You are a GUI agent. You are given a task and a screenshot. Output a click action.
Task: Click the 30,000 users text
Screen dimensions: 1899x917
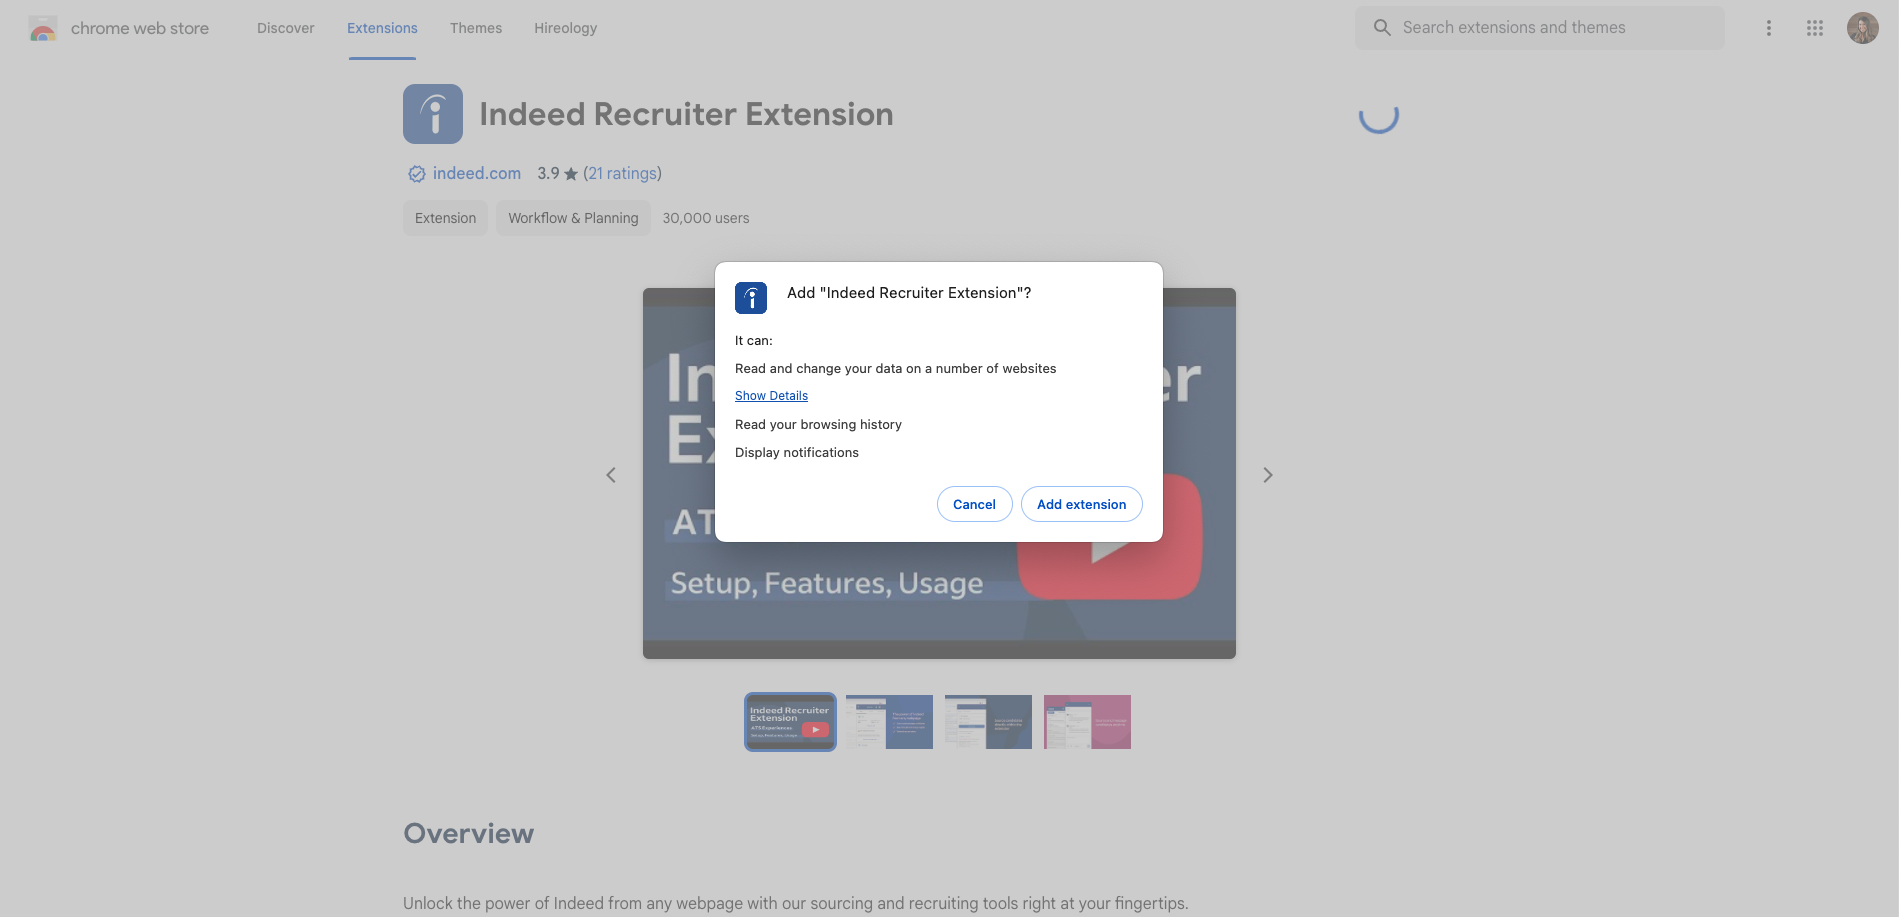tap(706, 218)
